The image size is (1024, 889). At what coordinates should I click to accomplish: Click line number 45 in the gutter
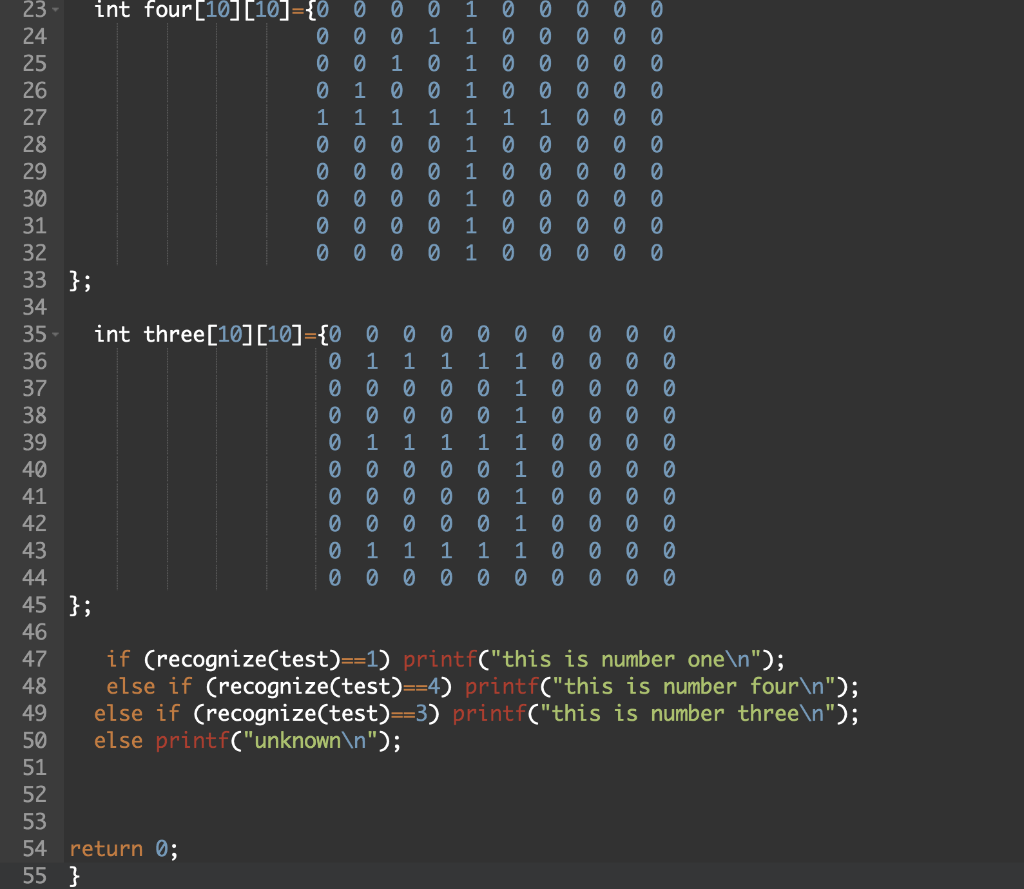(35, 606)
